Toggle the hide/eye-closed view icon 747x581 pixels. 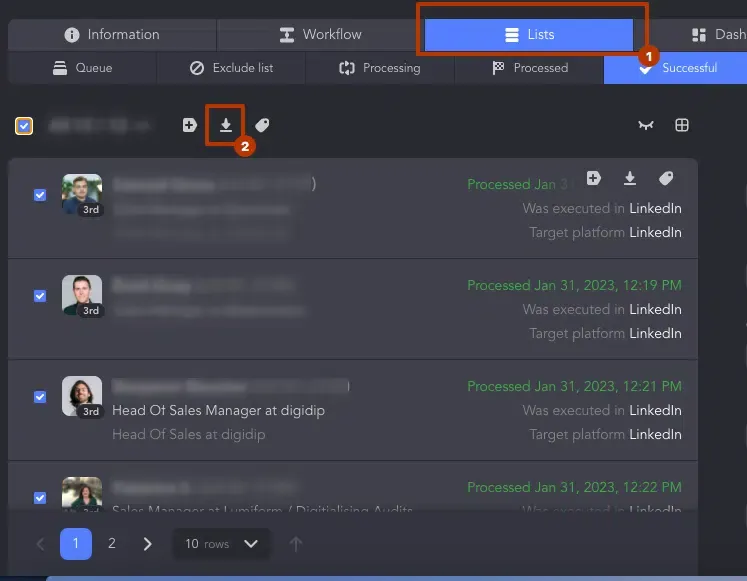(646, 125)
